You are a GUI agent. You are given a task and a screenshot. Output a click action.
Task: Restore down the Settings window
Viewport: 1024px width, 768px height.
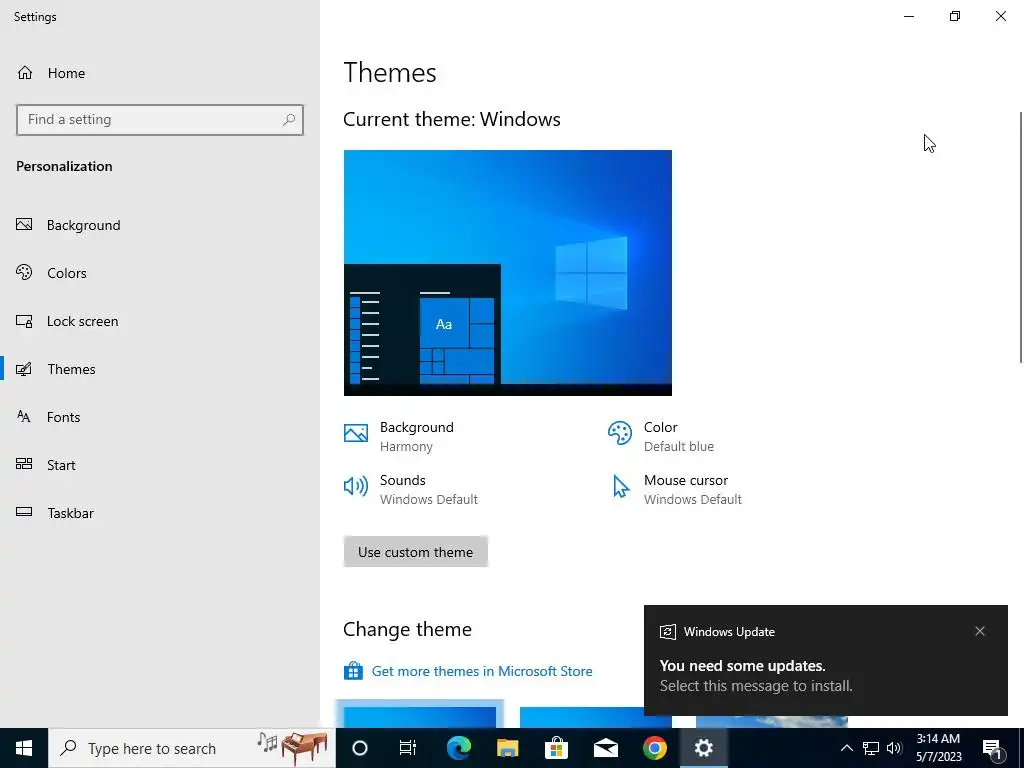955,16
